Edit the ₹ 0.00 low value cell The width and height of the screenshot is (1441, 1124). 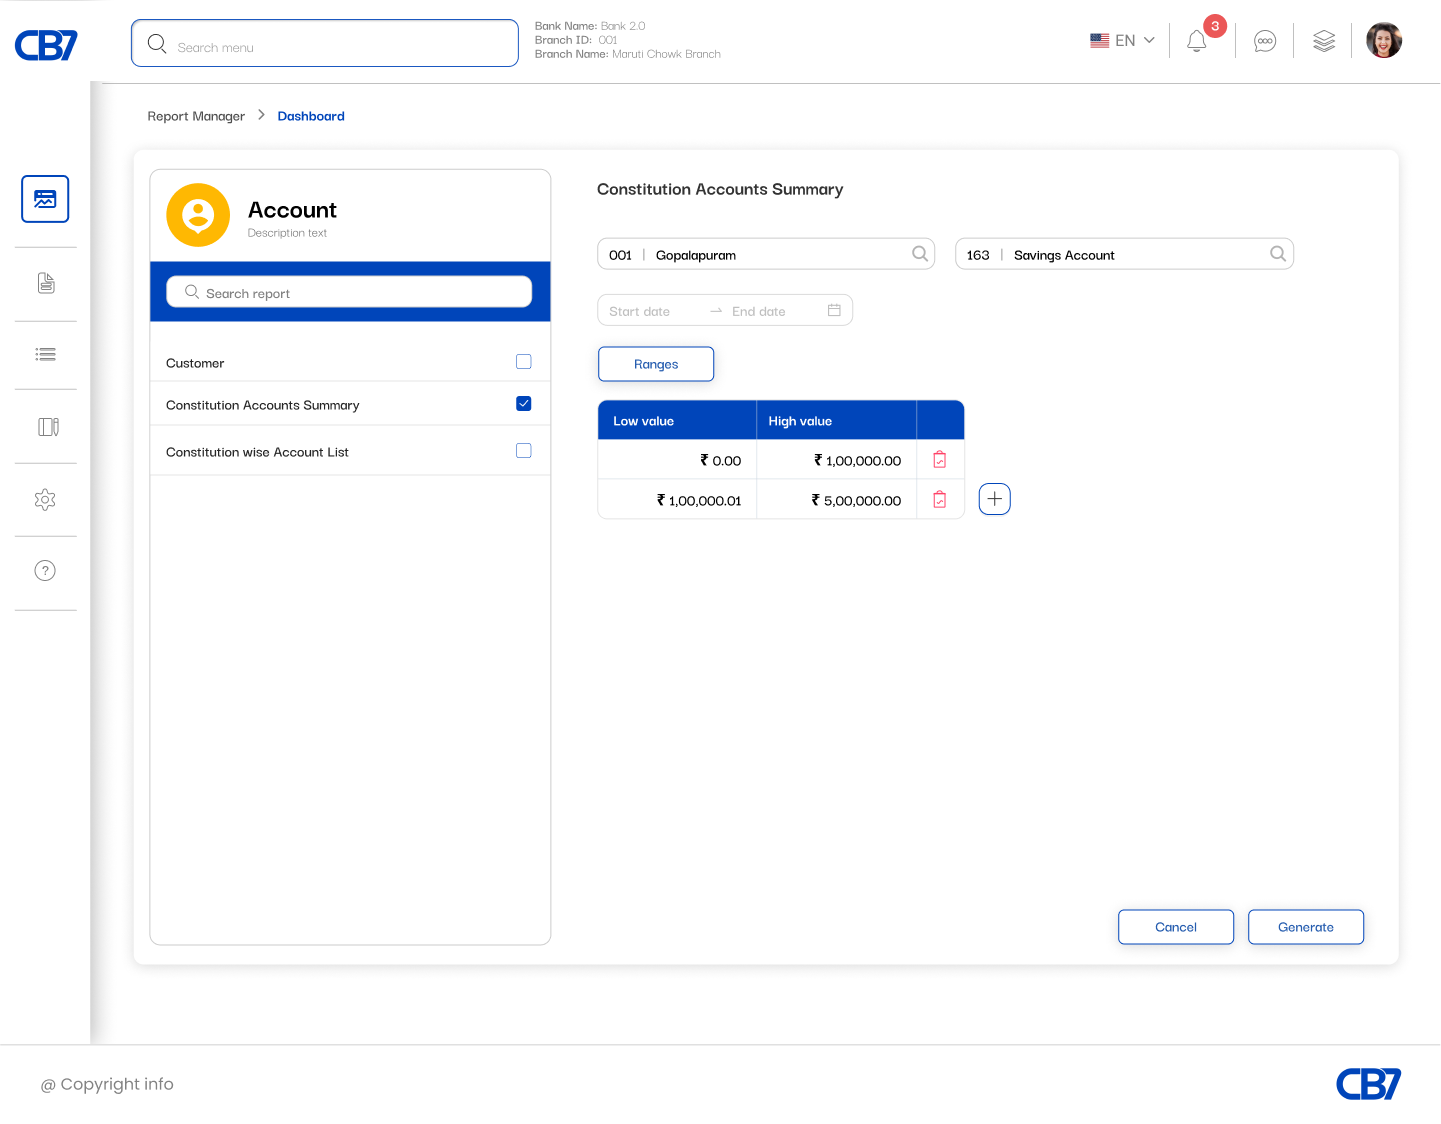point(677,460)
